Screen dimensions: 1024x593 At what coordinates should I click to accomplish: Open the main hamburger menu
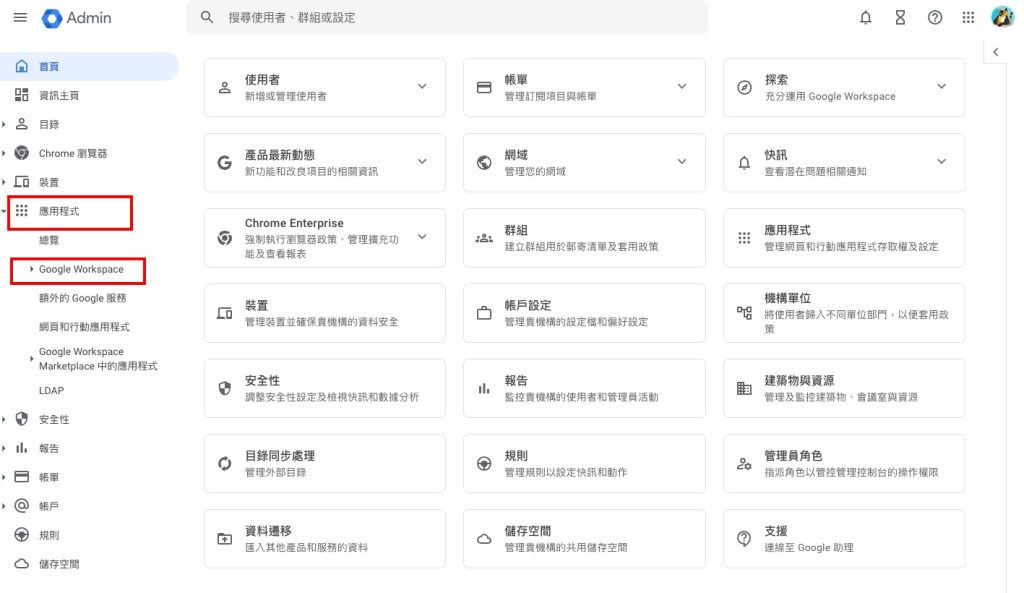click(20, 18)
